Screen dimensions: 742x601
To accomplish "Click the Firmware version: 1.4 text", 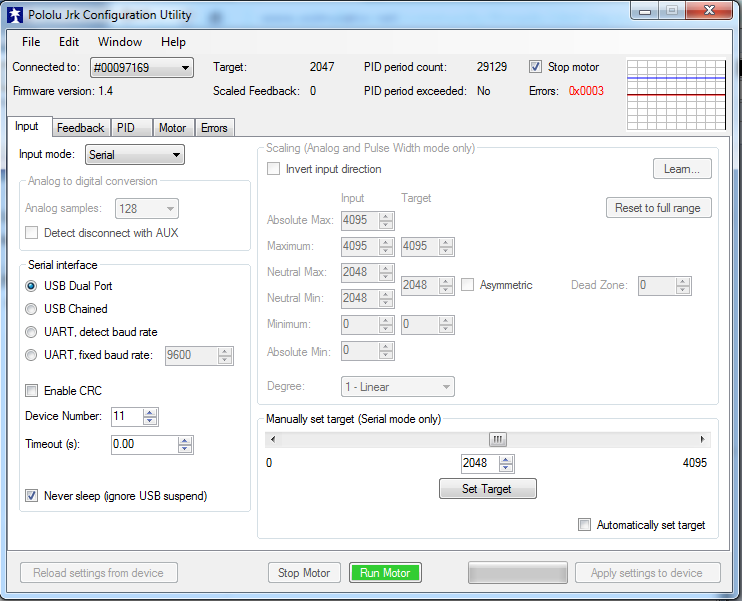I will 63,91.
